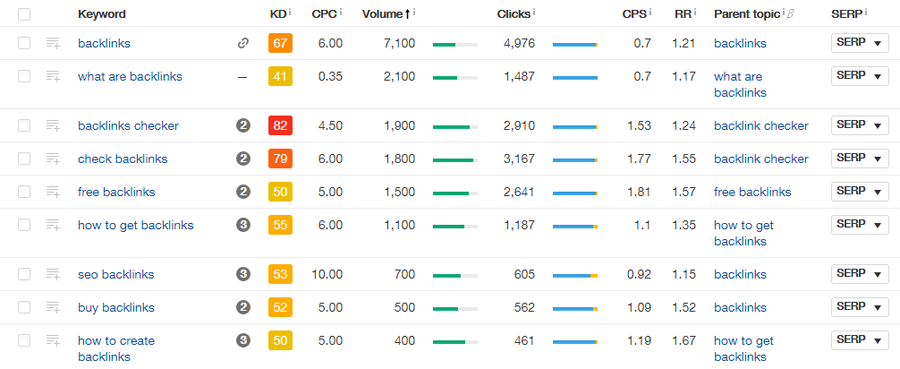
Task: Open 'backlinks' parent topic in buy backlinks row
Action: click(740, 308)
